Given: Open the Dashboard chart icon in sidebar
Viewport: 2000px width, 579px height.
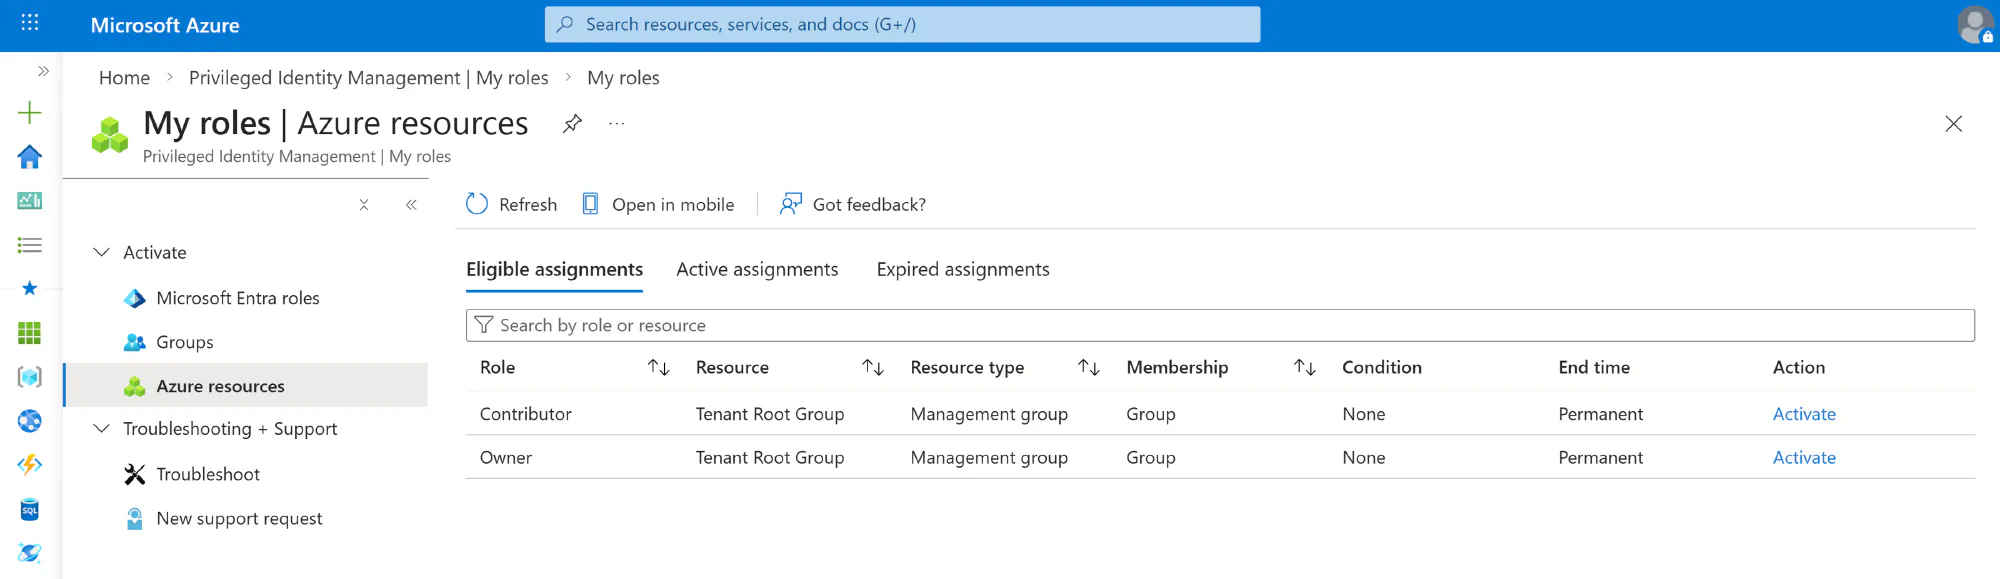Looking at the screenshot, I should click(30, 201).
